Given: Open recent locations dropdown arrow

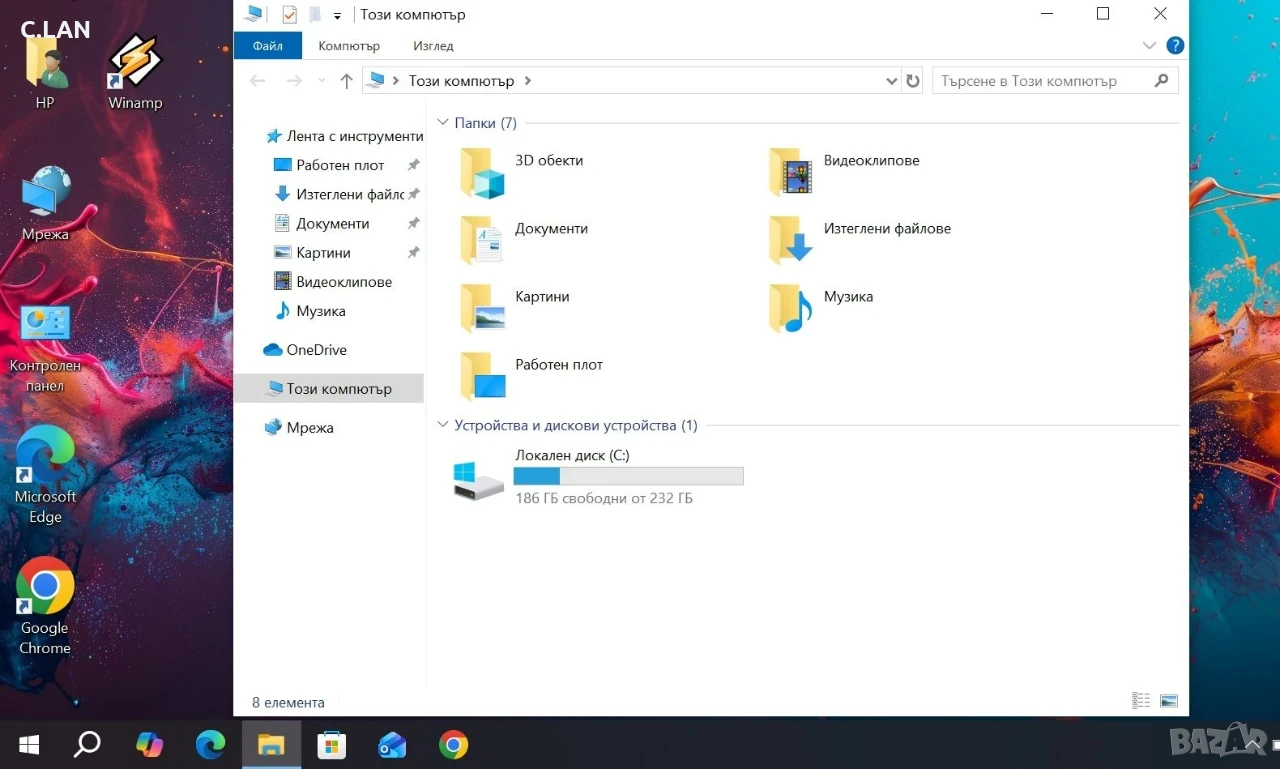Looking at the screenshot, I should (x=321, y=81).
